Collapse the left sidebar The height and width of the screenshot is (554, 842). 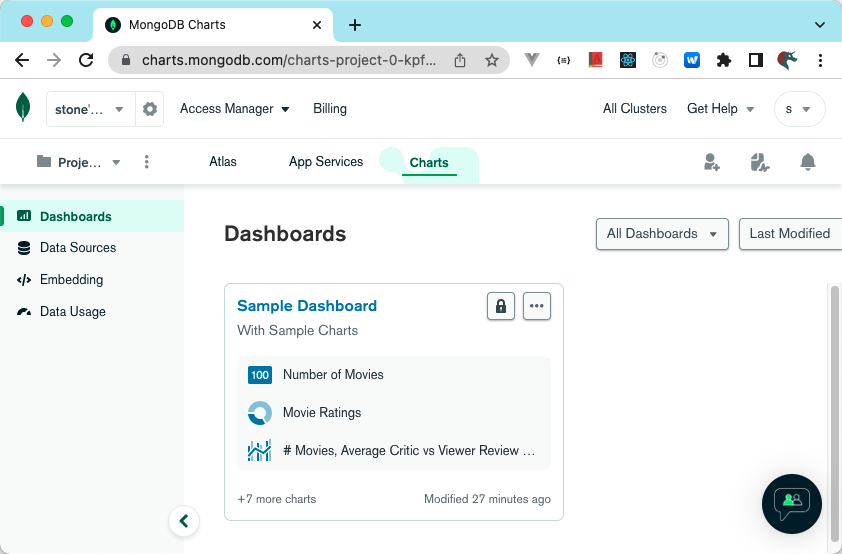point(183,520)
